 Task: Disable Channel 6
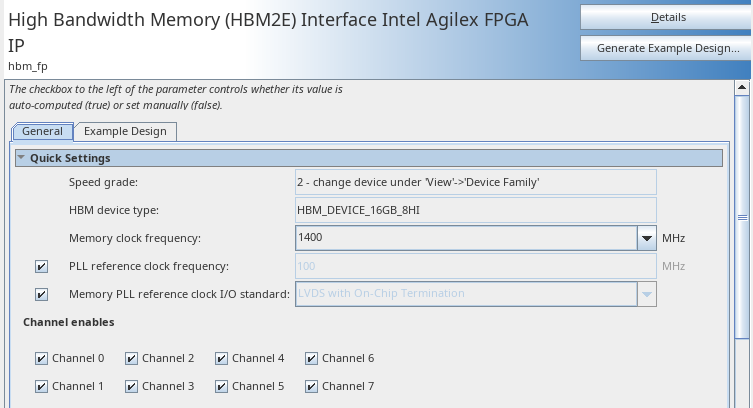[311, 358]
